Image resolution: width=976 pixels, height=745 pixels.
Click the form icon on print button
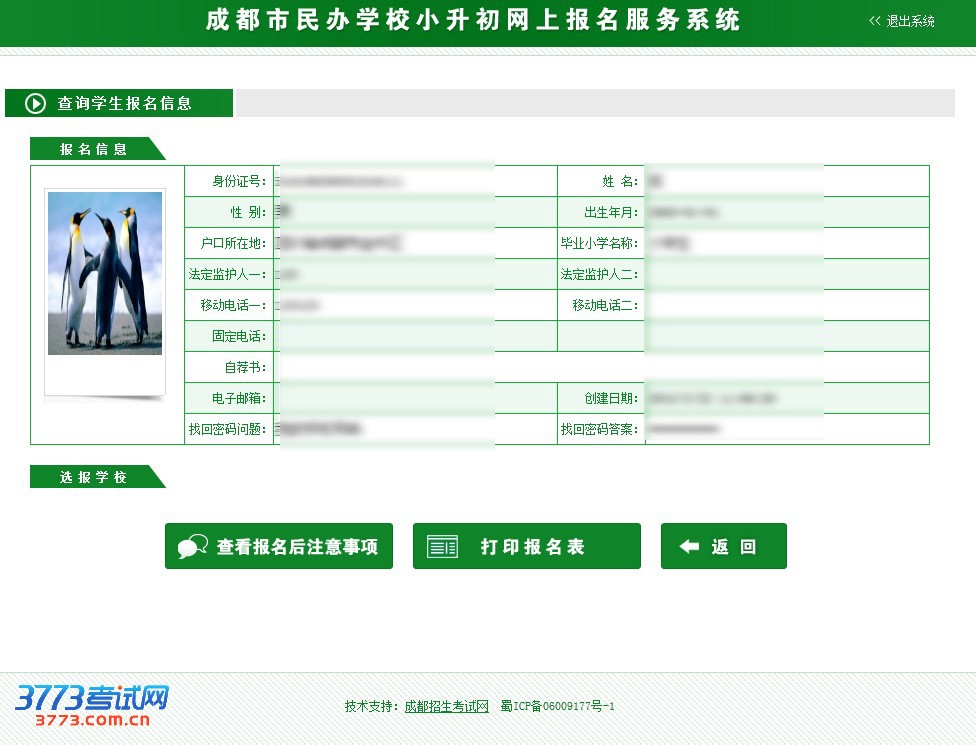[442, 547]
